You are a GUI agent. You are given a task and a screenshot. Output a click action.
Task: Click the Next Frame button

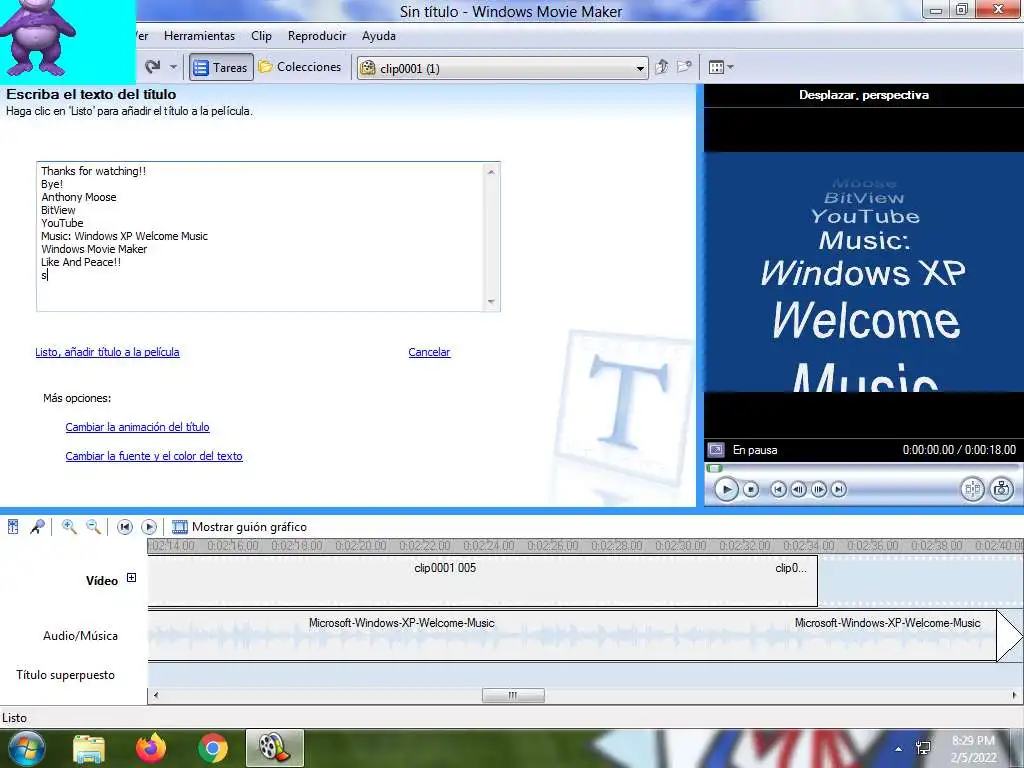(x=819, y=489)
